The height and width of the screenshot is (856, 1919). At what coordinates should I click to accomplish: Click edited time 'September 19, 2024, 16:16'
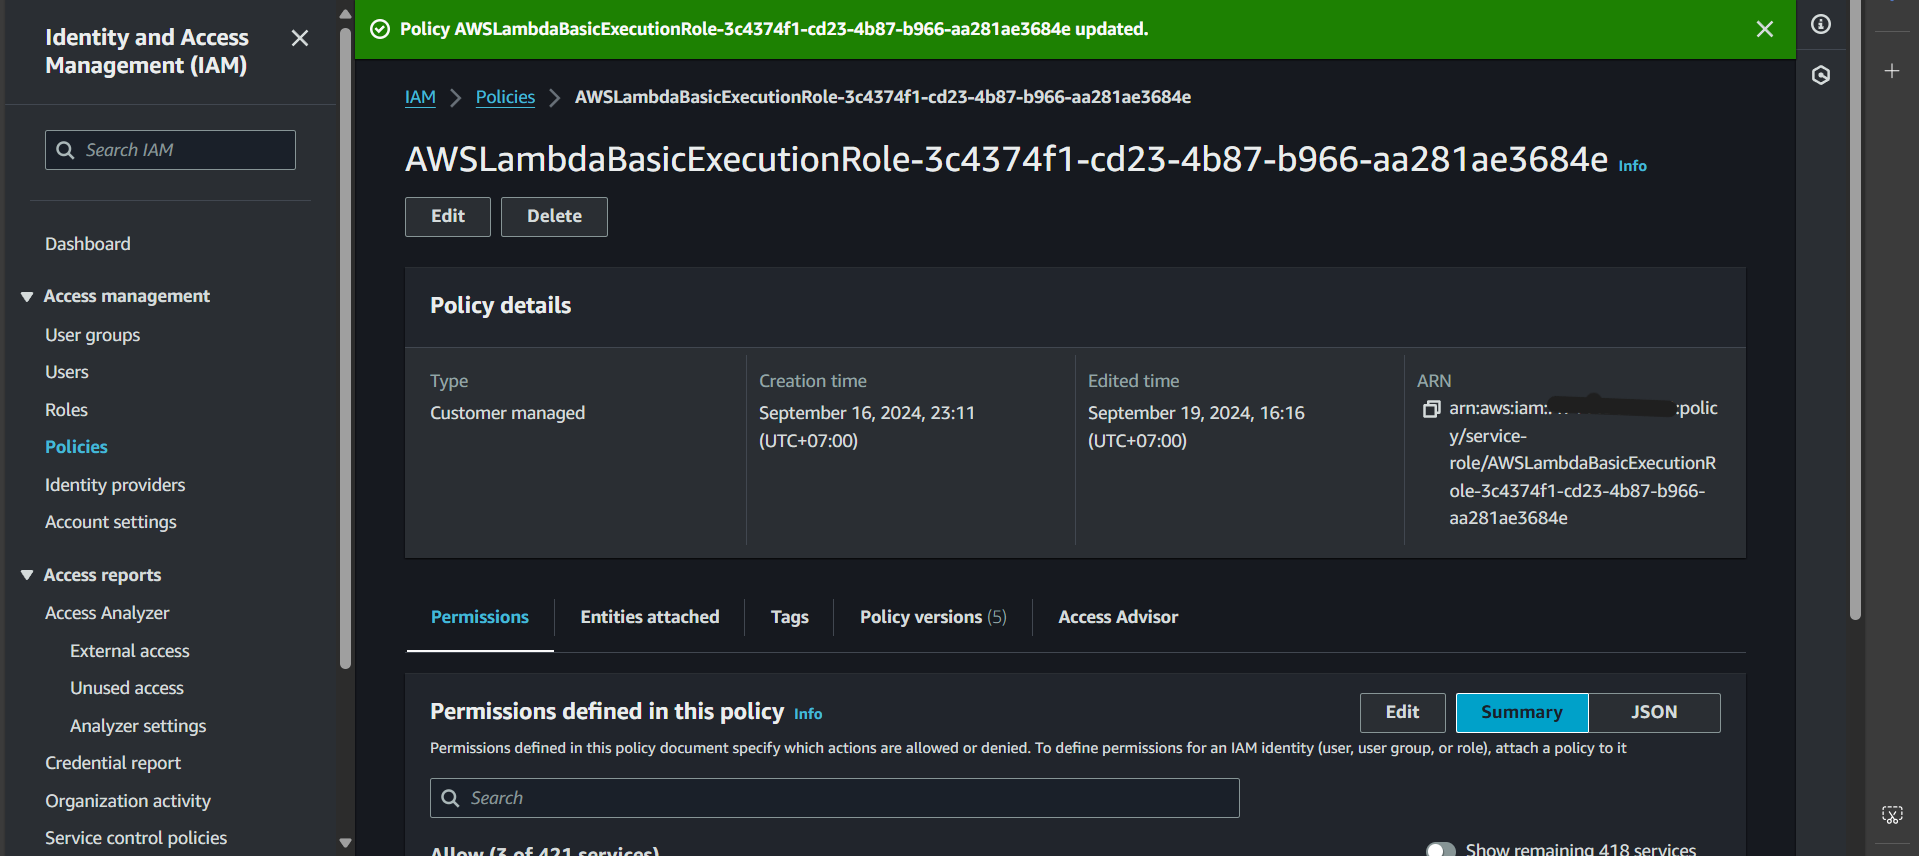(x=1196, y=413)
